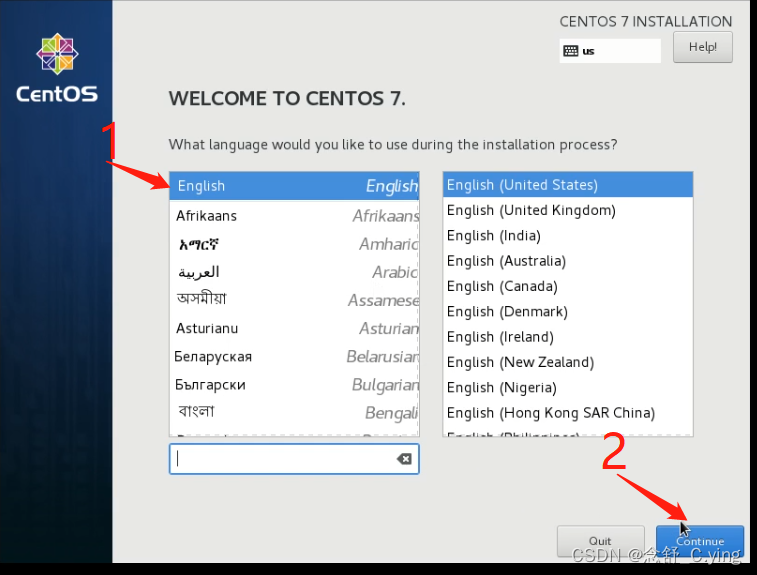The image size is (757, 575).
Task: Click the us keyboard layout indicator
Action: (610, 51)
